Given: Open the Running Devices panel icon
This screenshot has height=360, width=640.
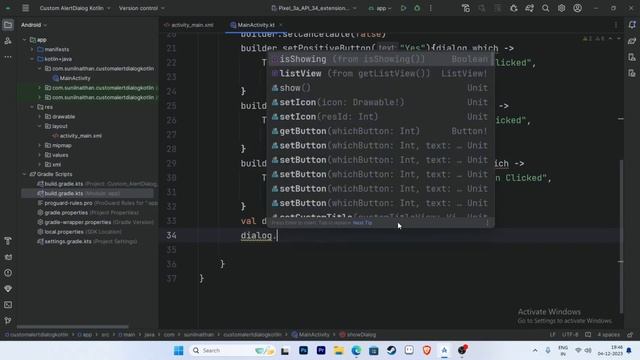Looking at the screenshot, I should (632, 73).
